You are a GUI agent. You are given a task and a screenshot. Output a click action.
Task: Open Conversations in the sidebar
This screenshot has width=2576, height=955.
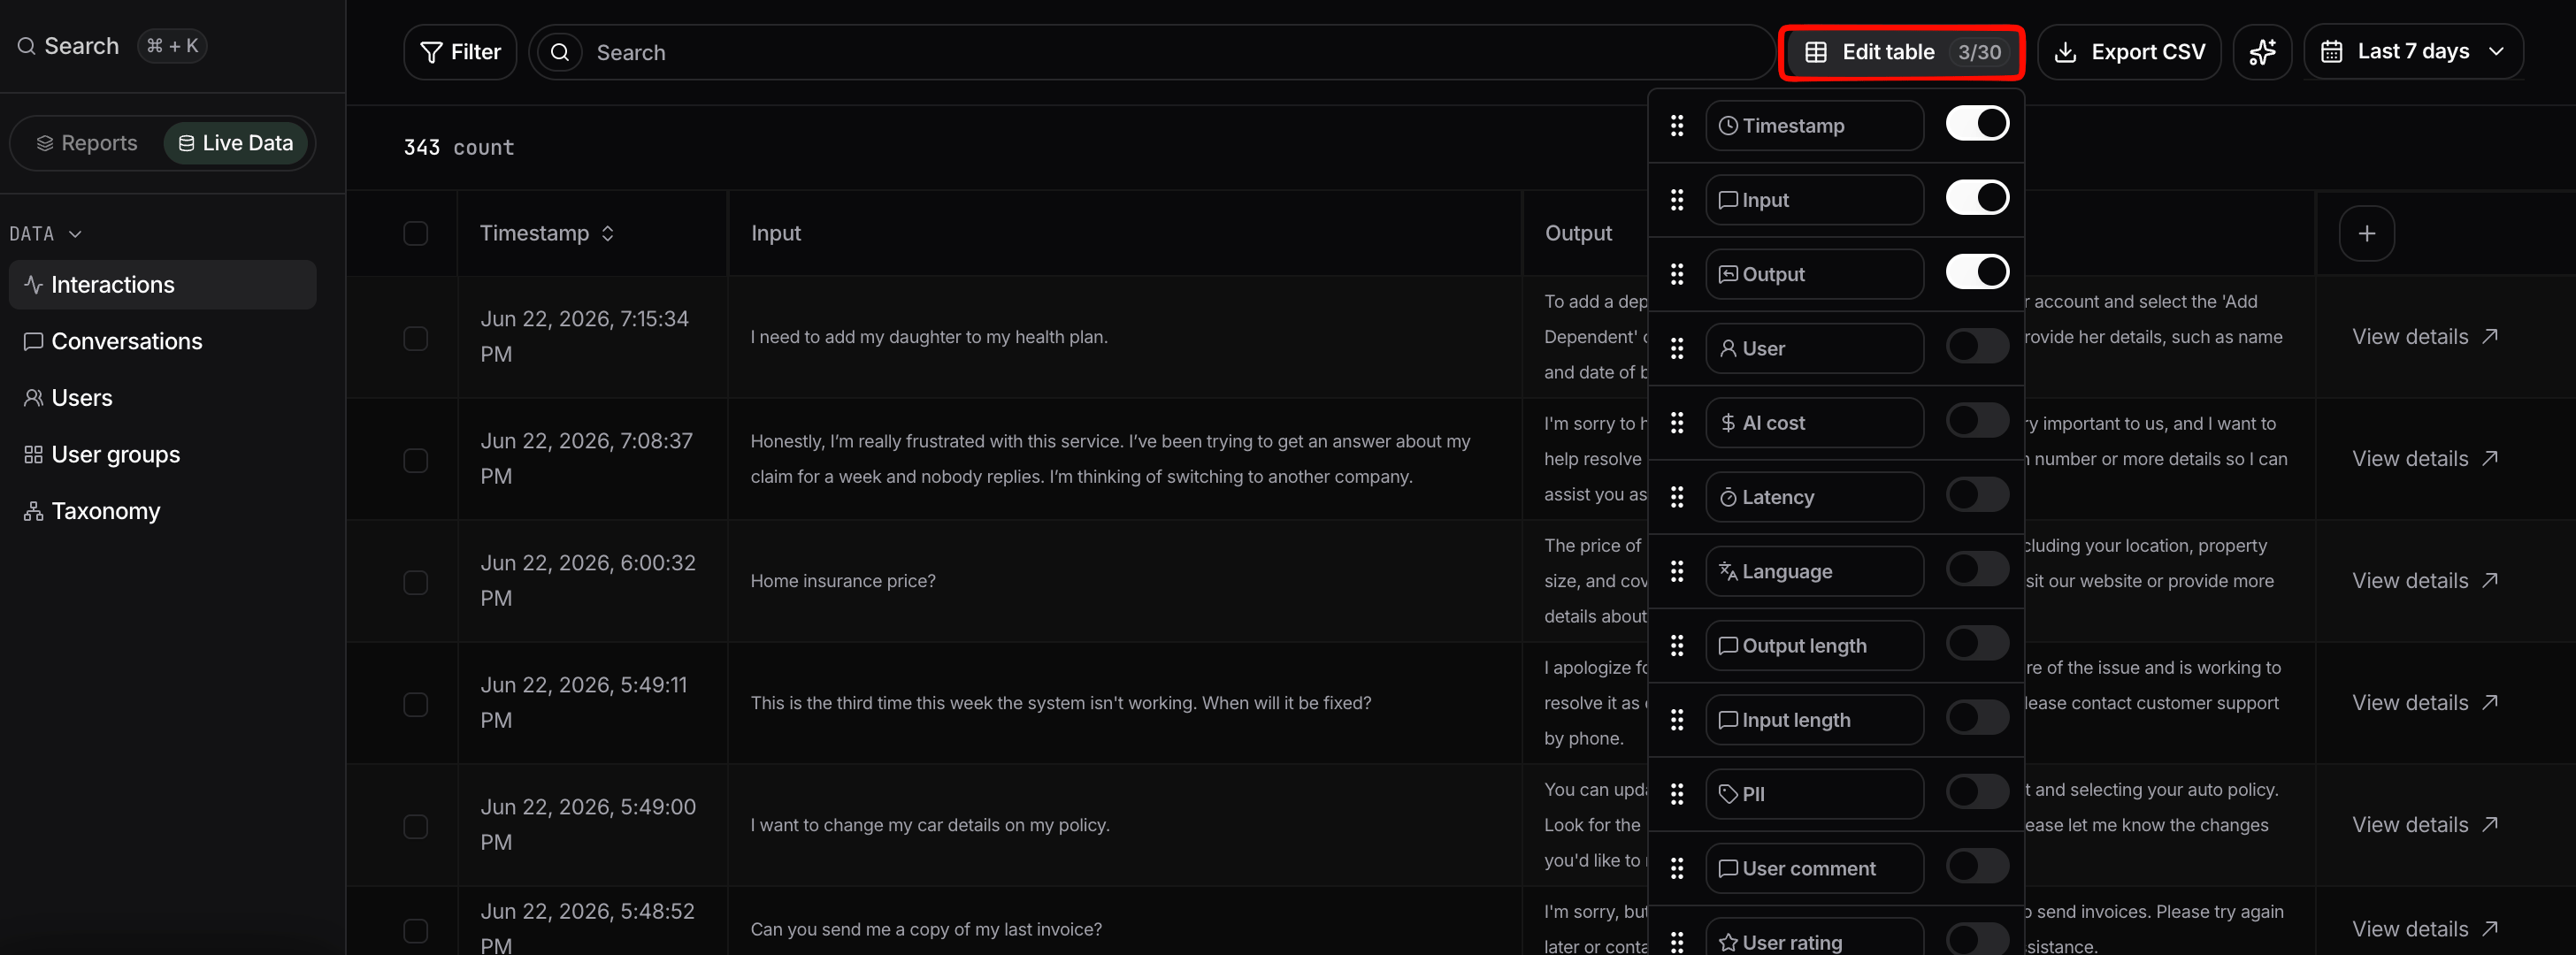163,342
